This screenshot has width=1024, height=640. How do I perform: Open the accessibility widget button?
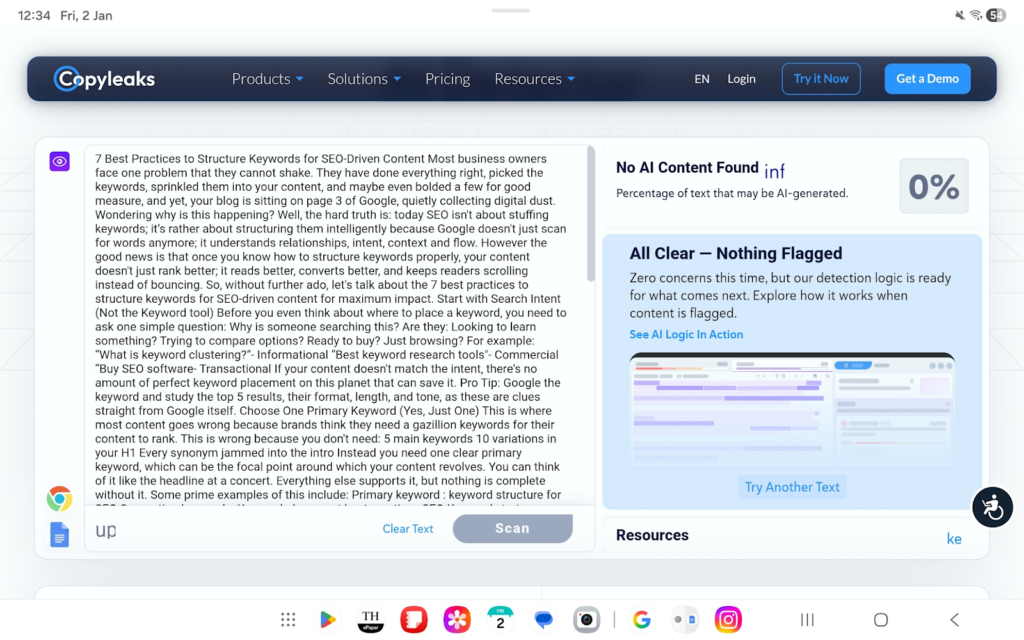click(x=992, y=508)
